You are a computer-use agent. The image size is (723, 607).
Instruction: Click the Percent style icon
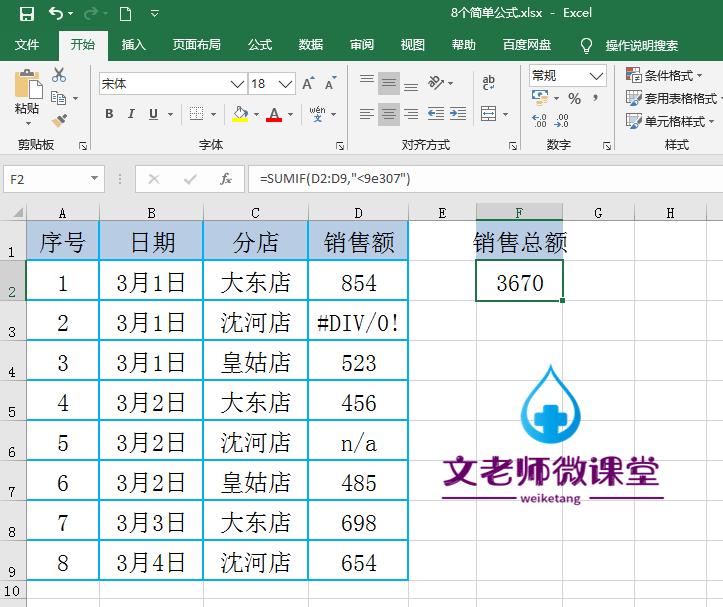[575, 98]
